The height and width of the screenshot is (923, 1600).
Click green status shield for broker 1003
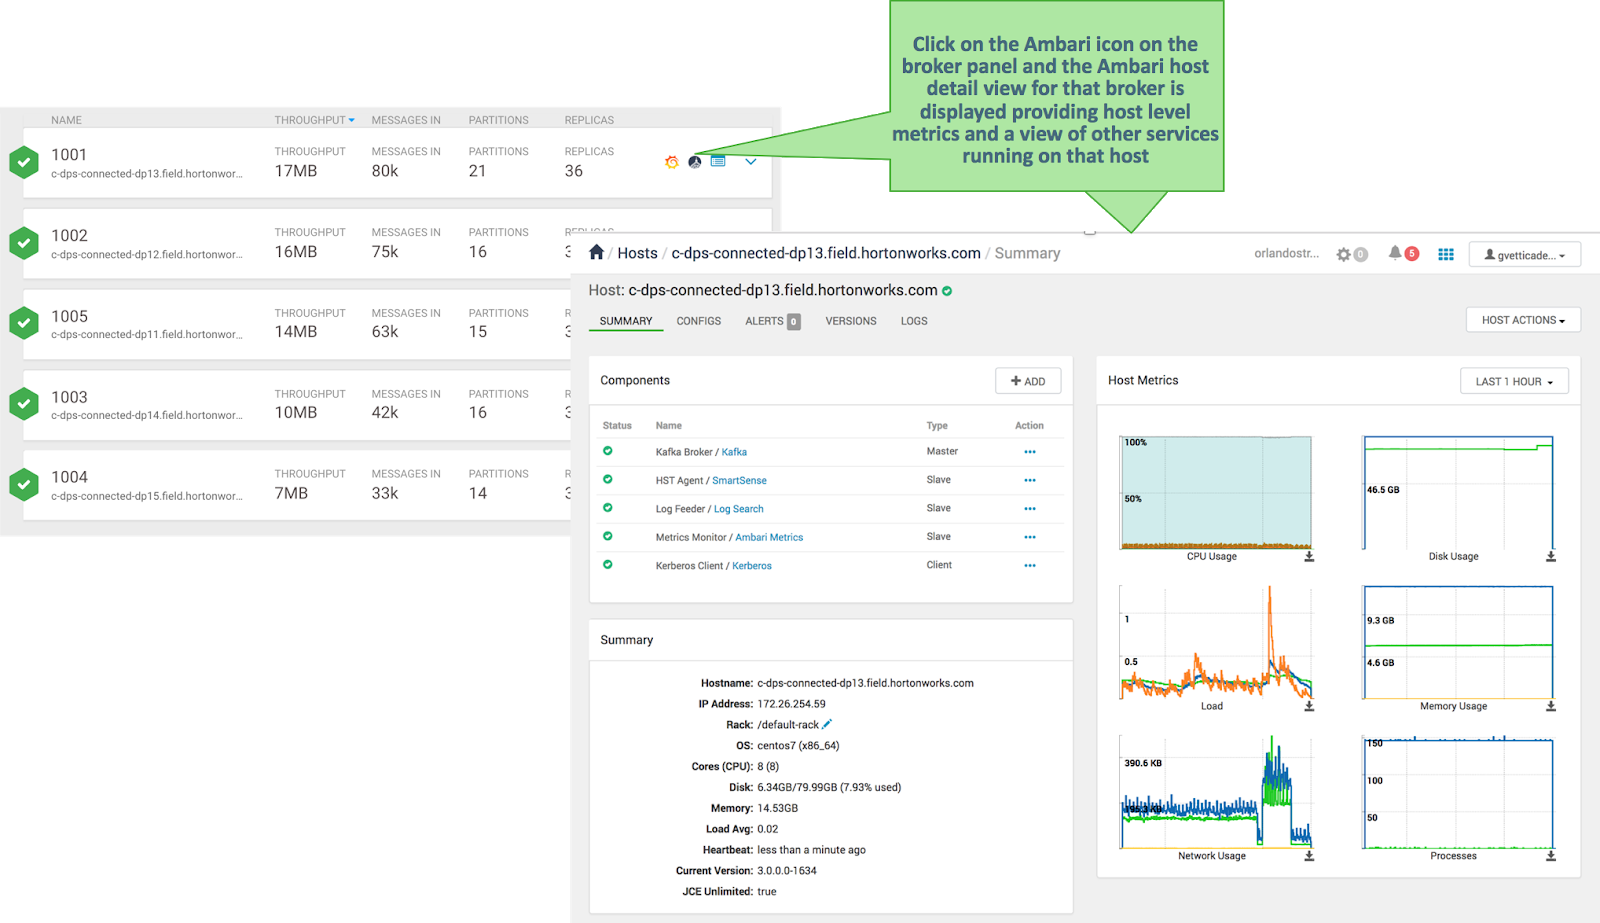pos(24,404)
